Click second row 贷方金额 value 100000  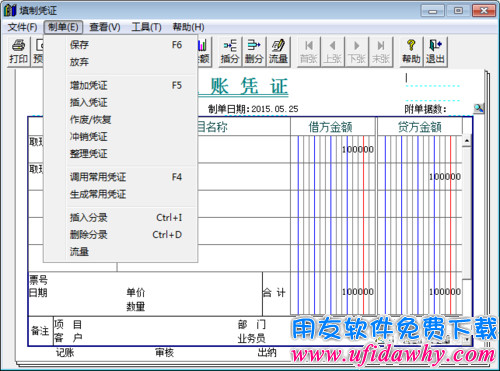point(445,177)
